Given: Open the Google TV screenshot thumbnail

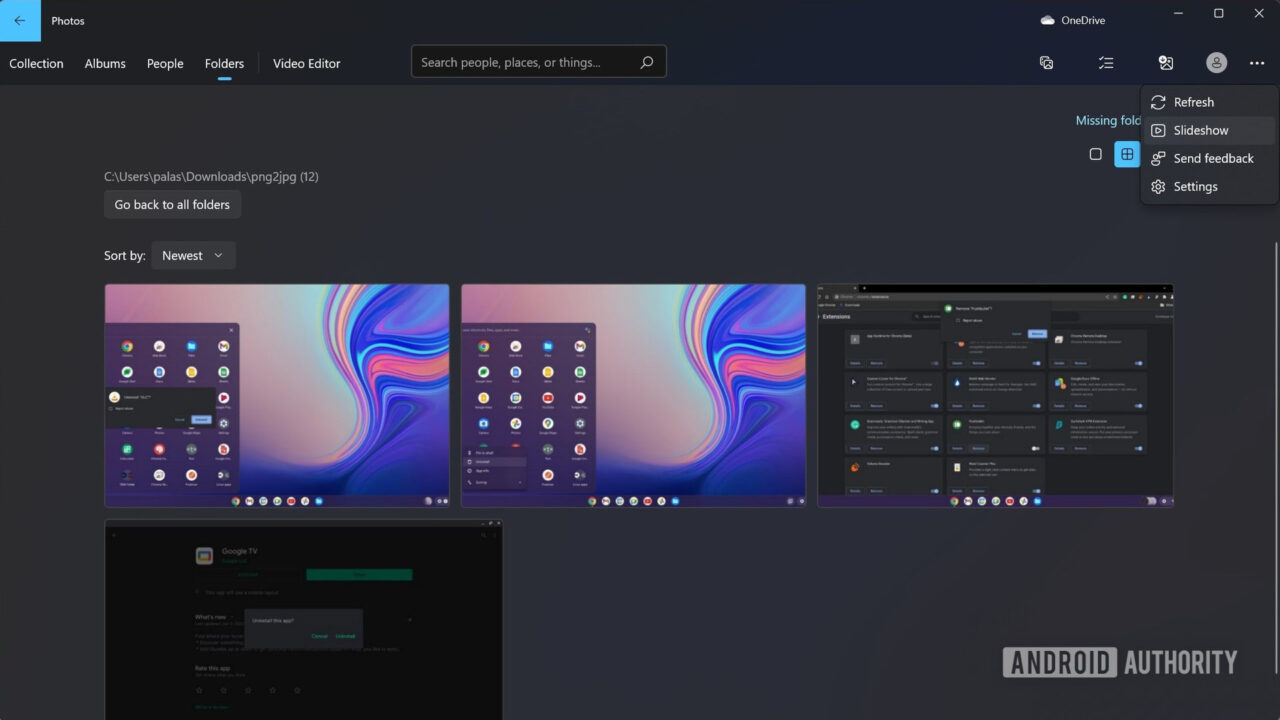Looking at the screenshot, I should [304, 620].
